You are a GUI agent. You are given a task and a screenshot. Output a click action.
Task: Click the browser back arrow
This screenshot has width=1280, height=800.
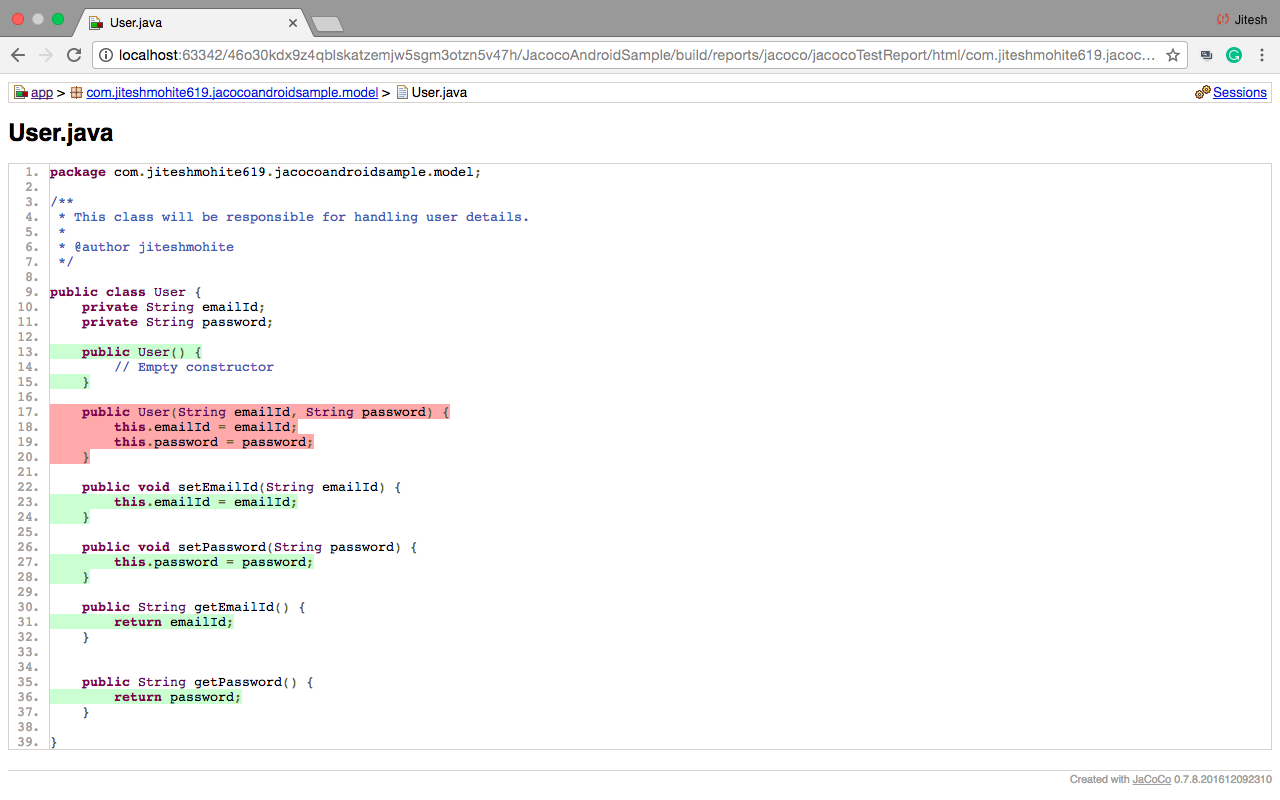(18, 56)
